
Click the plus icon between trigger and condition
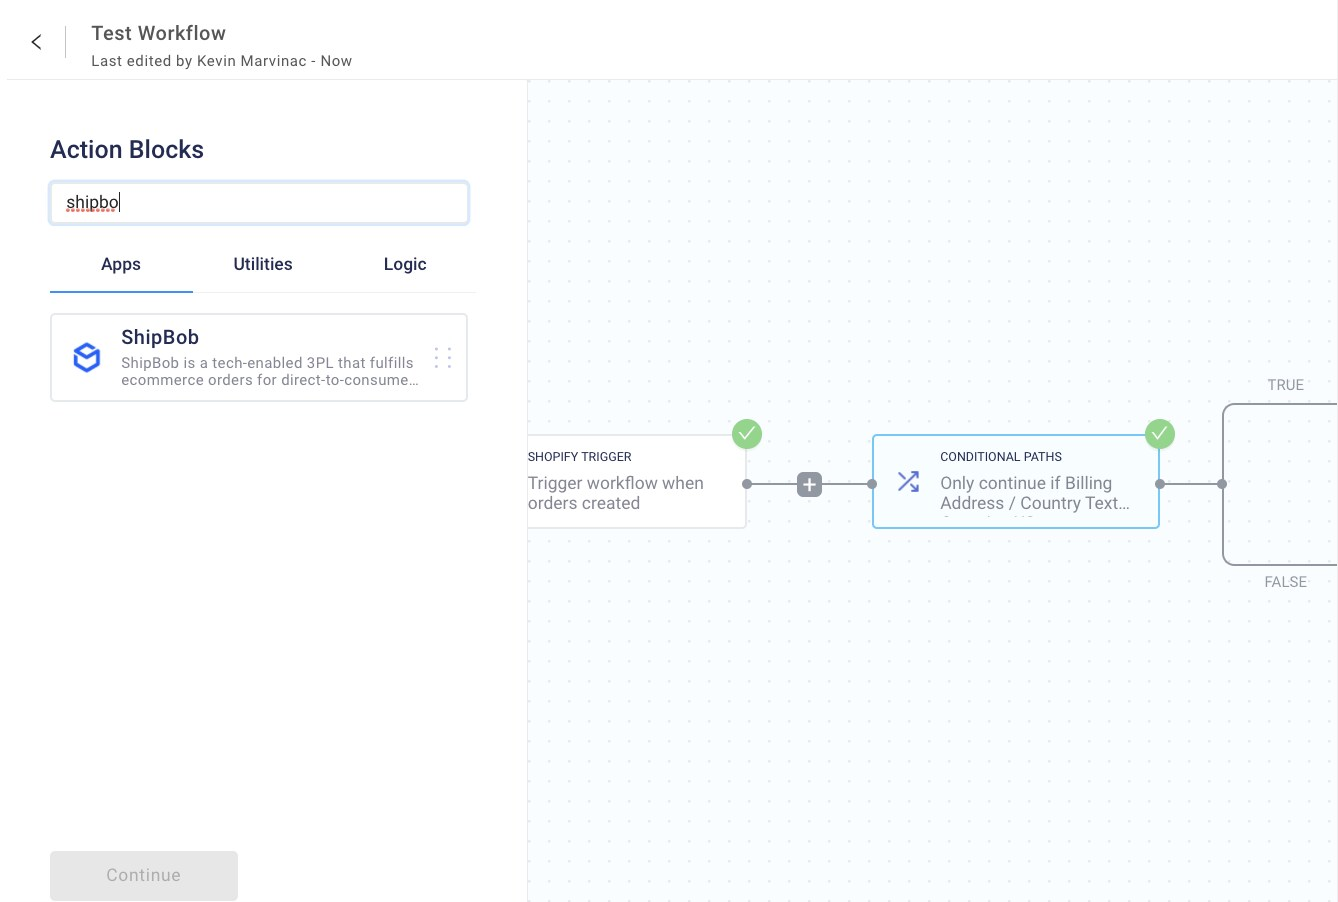coord(809,484)
